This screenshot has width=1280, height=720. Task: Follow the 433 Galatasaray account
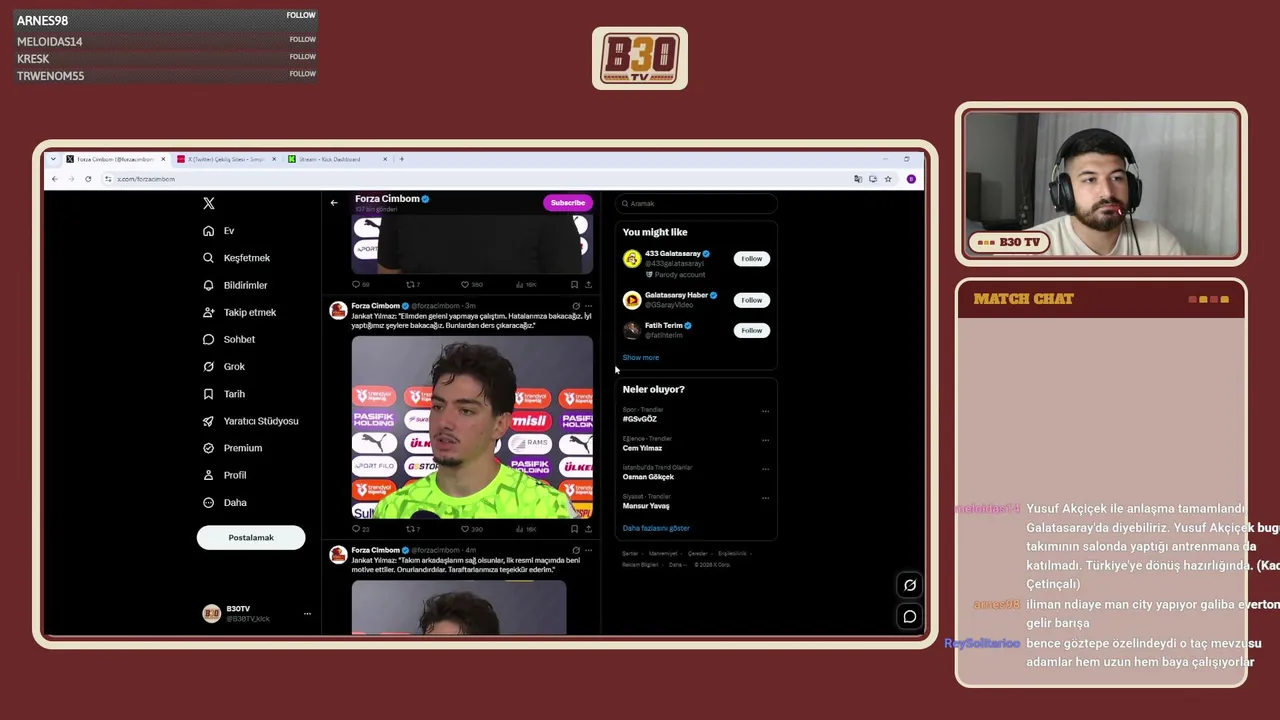click(751, 259)
